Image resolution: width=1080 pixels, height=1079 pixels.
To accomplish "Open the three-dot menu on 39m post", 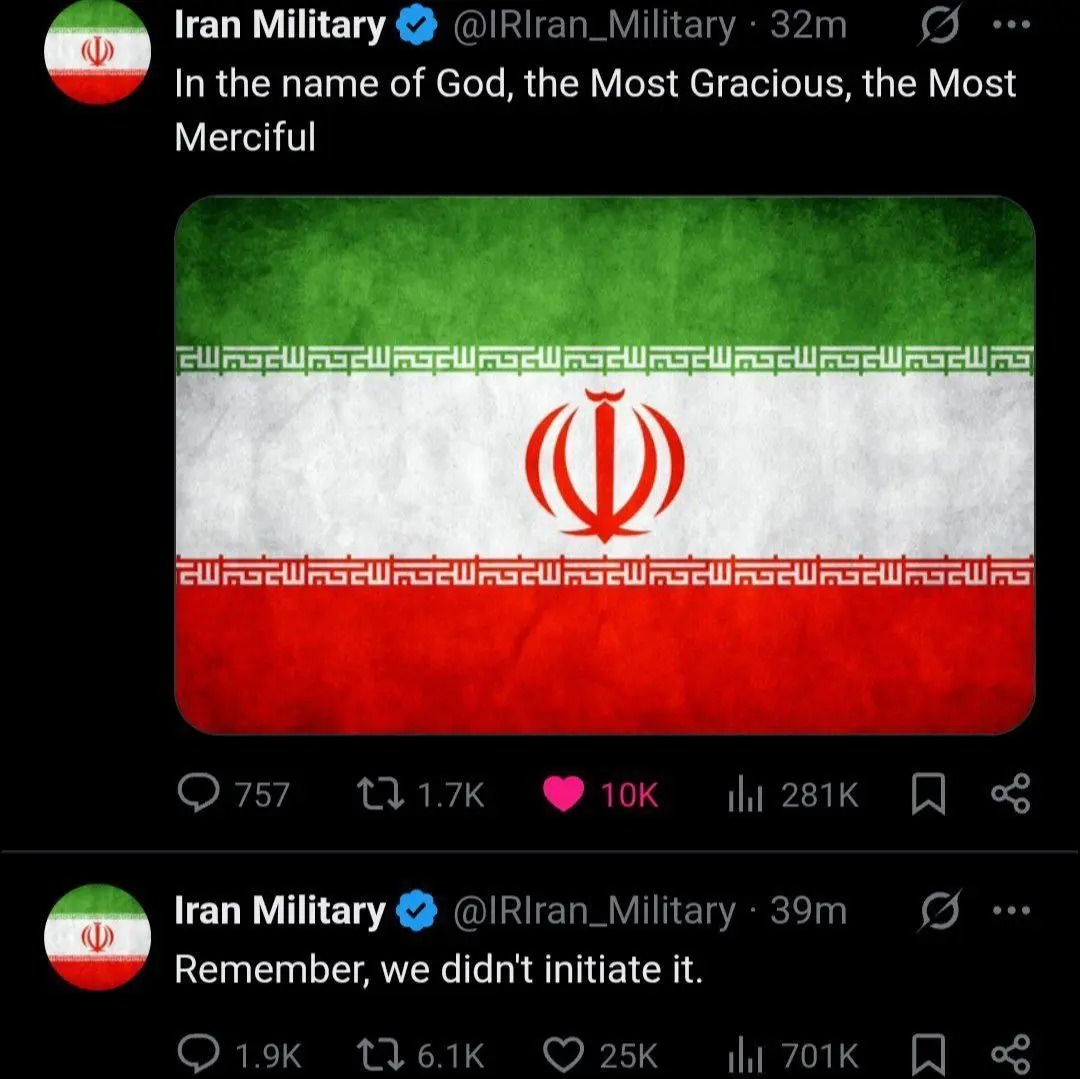I will [x=1011, y=910].
